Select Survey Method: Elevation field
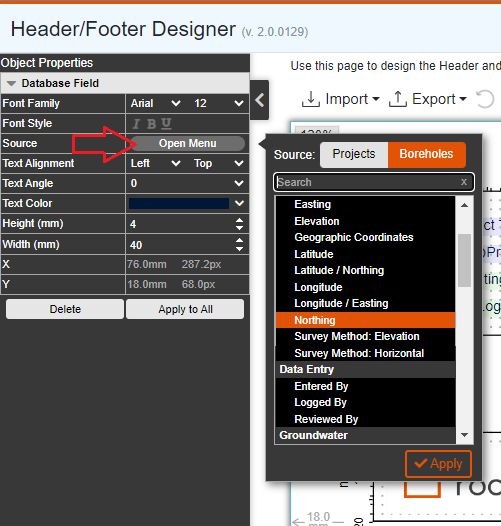This screenshot has height=526, width=501. tap(365, 336)
